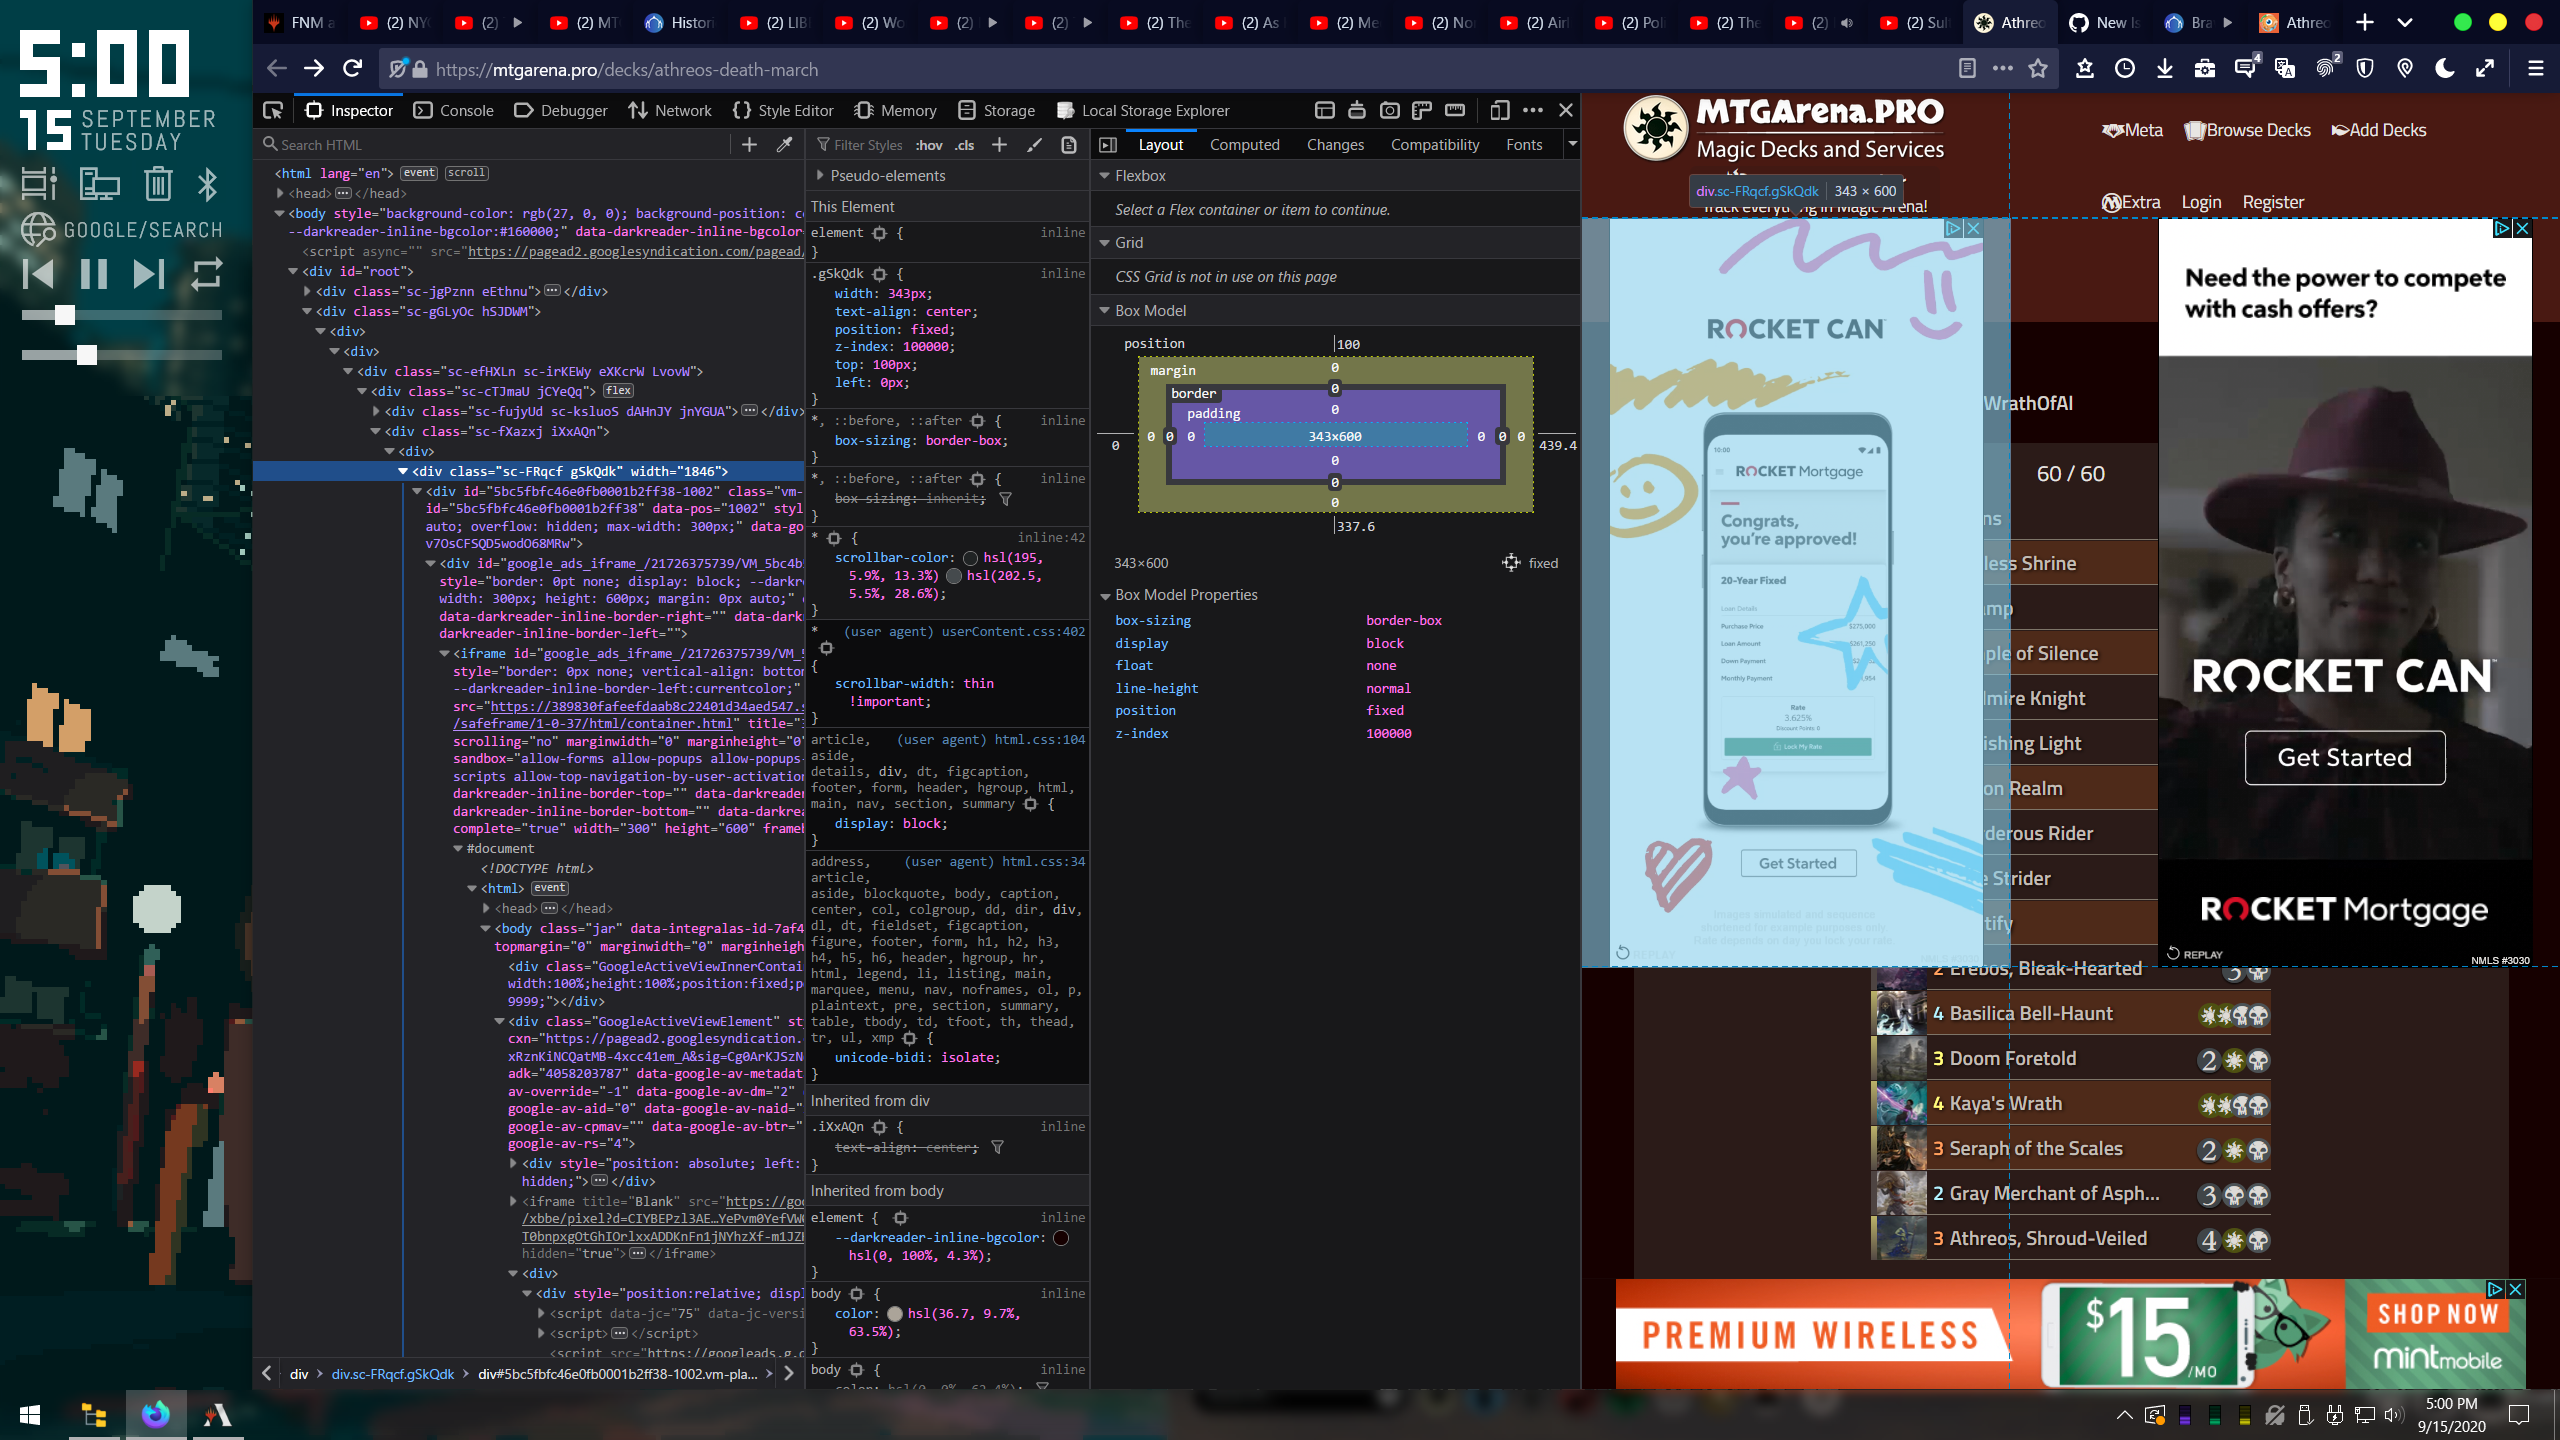Toggle the scroll badge on the html element
The height and width of the screenshot is (1440, 2560).
coord(465,172)
